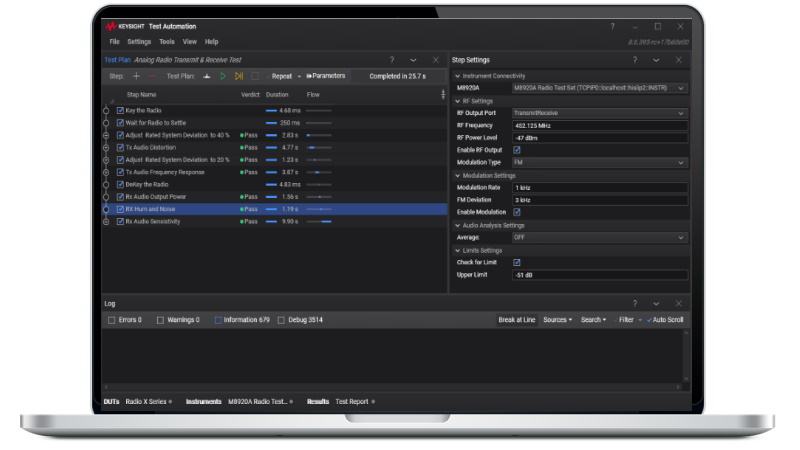The height and width of the screenshot is (450, 800).
Task: Open the Test Plan panel help icon
Action: coord(391,60)
